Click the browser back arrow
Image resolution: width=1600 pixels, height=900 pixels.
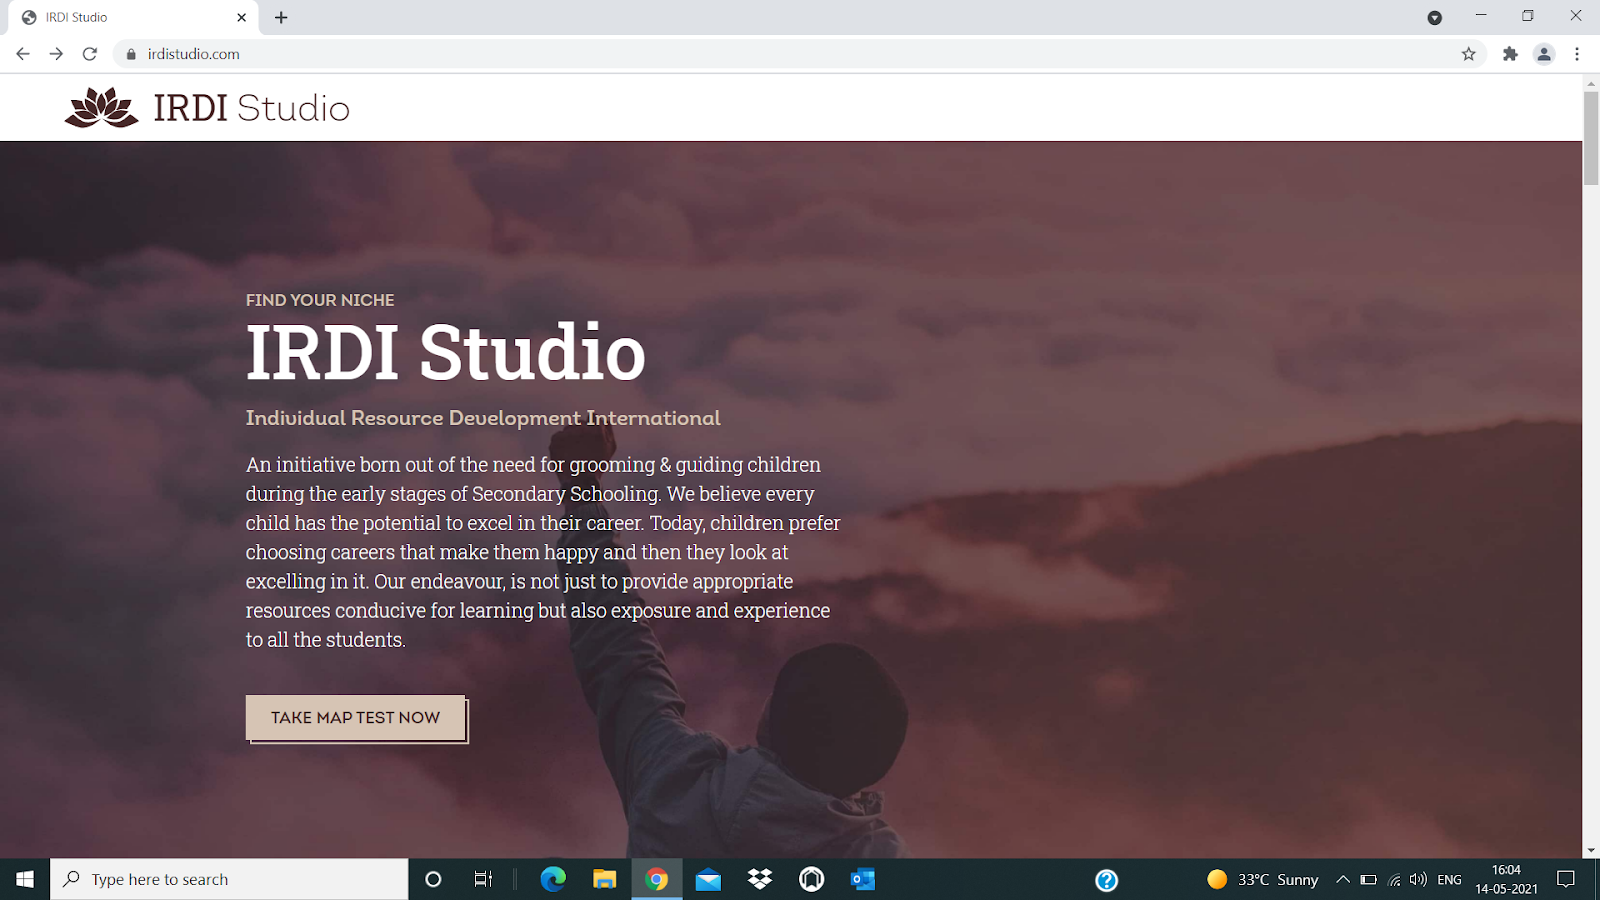[23, 54]
